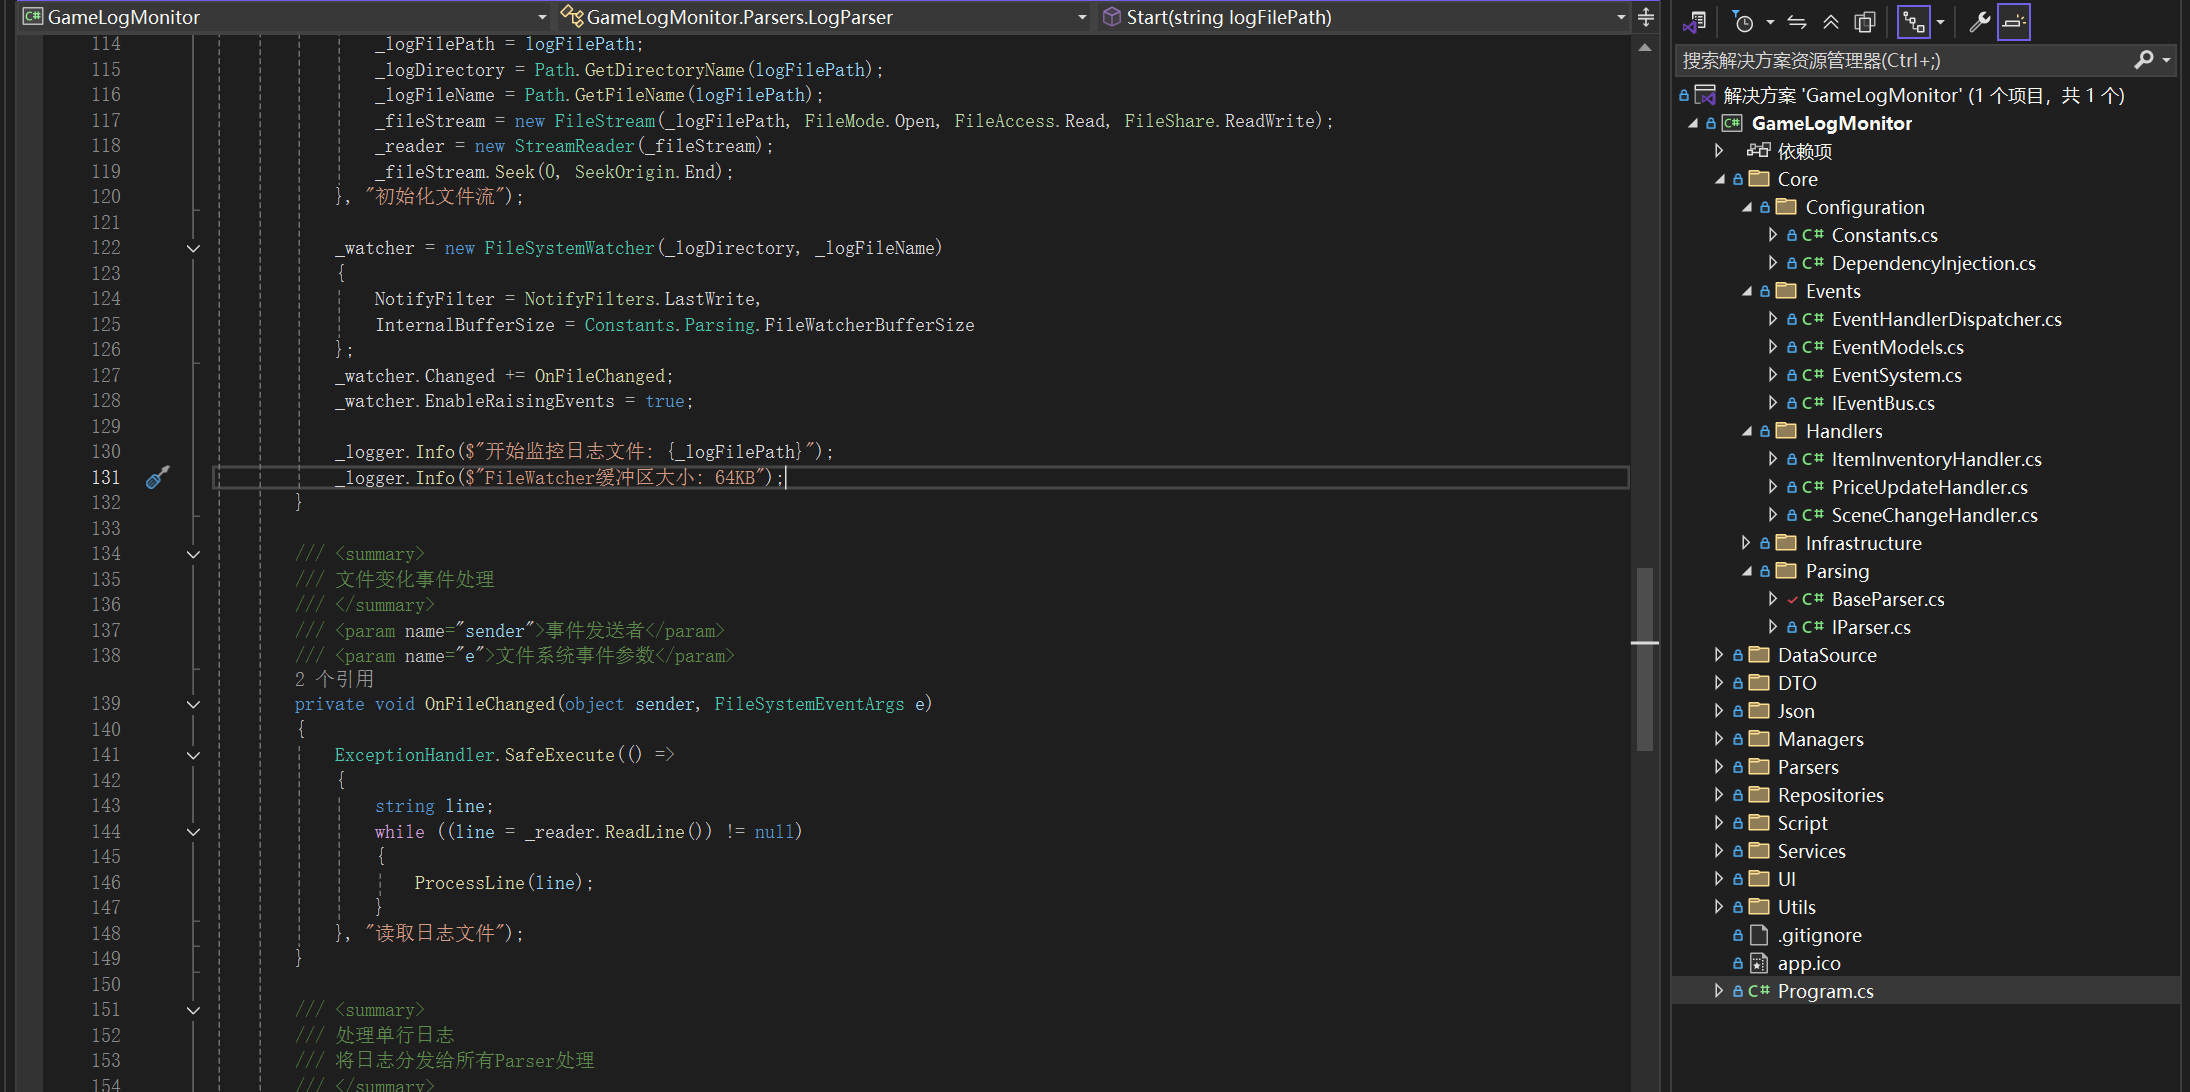Click the split editor window icon
Viewport: 2190px width, 1092px height.
point(1646,17)
